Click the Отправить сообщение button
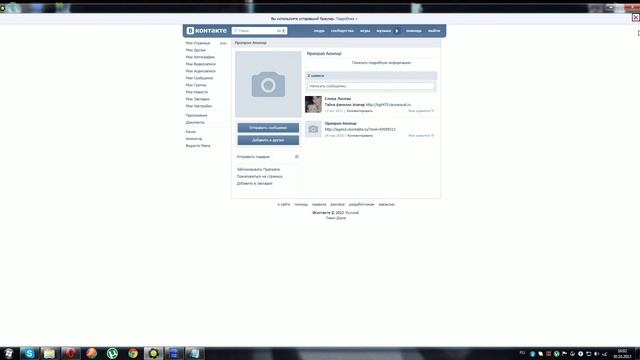 click(x=268, y=128)
